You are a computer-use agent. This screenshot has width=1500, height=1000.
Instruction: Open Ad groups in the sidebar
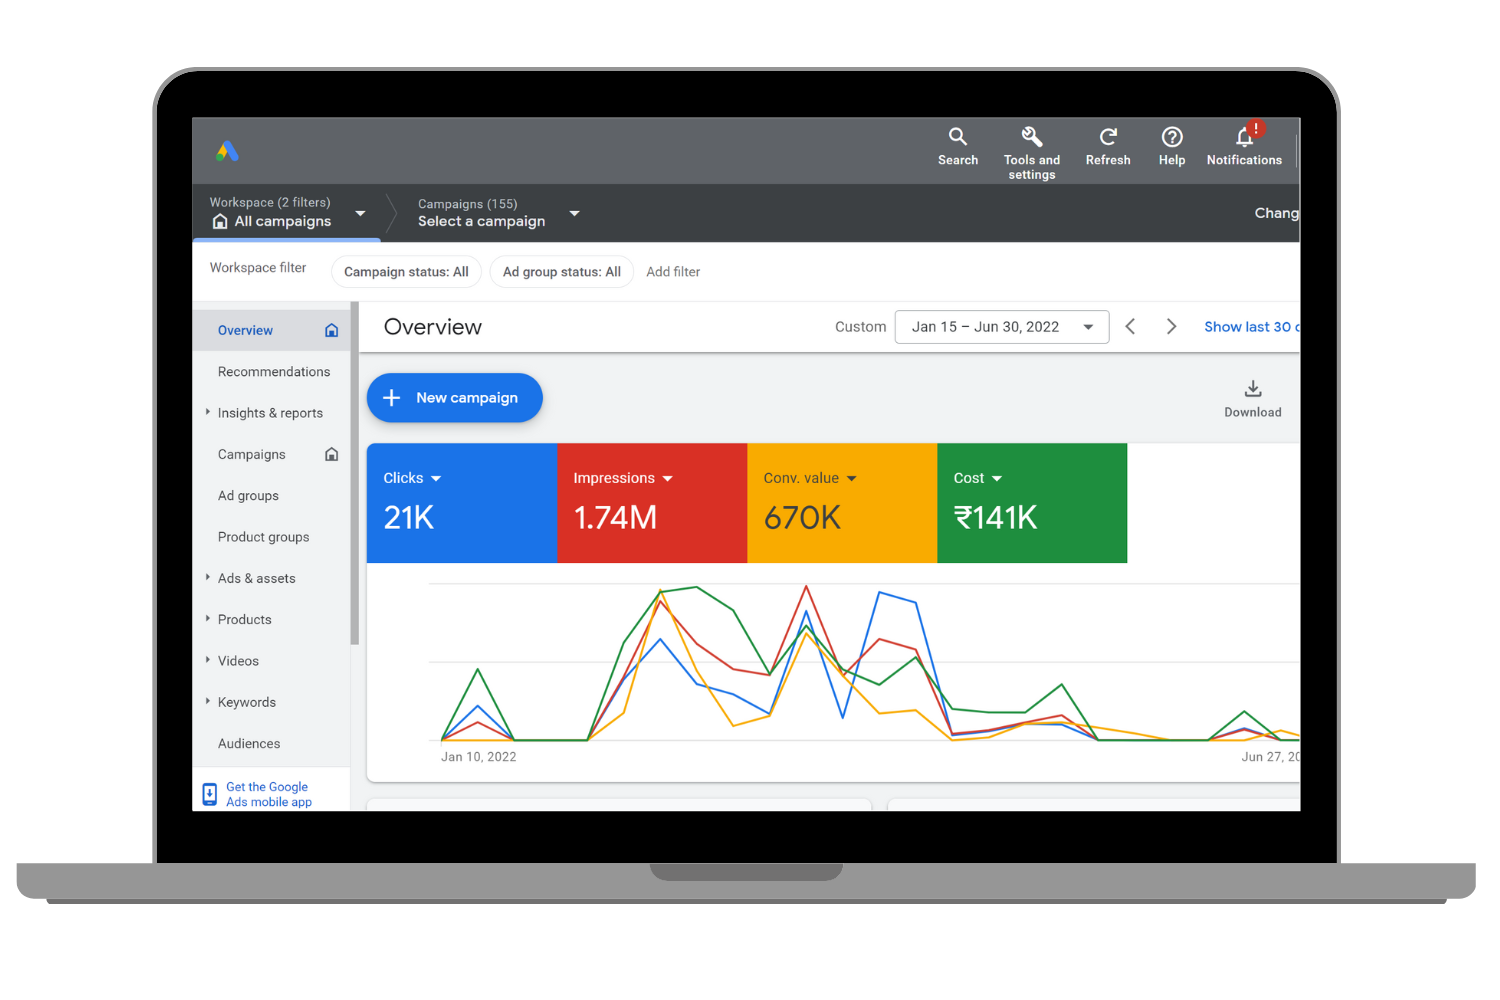tap(248, 496)
